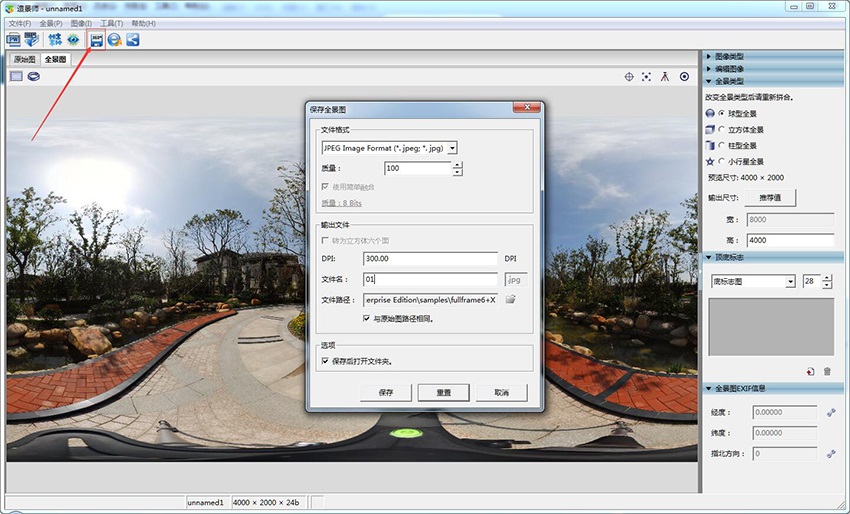
Task: Switch to the 原始图 tab
Action: [x=24, y=59]
